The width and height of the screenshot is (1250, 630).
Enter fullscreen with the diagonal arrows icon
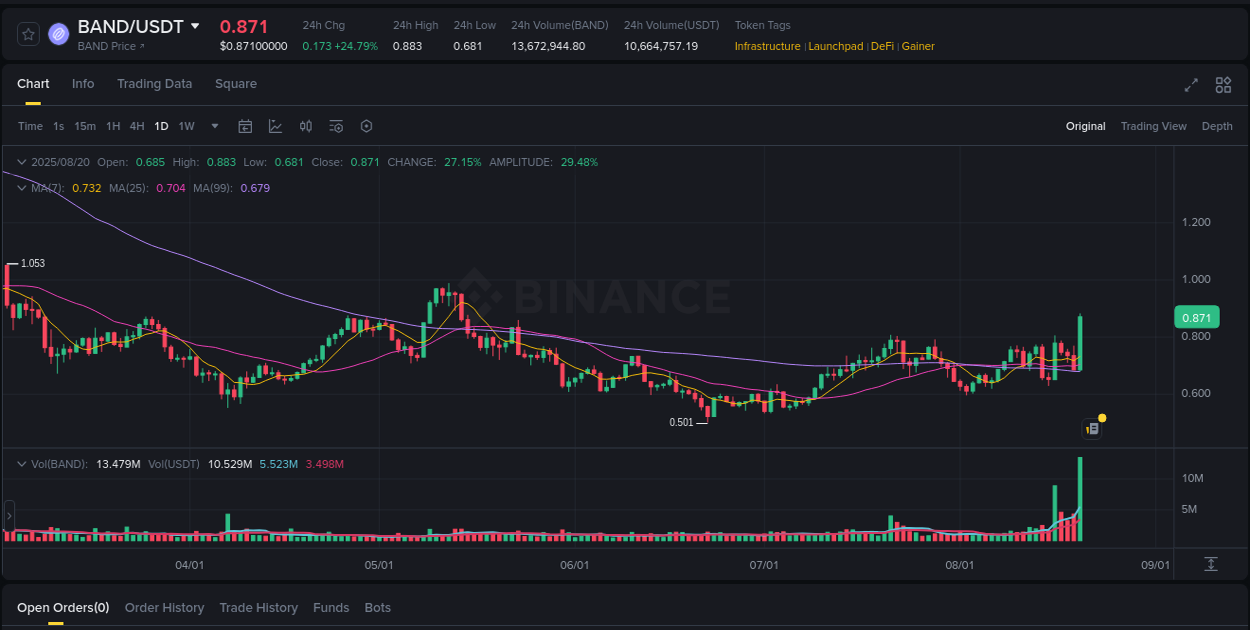click(1191, 85)
